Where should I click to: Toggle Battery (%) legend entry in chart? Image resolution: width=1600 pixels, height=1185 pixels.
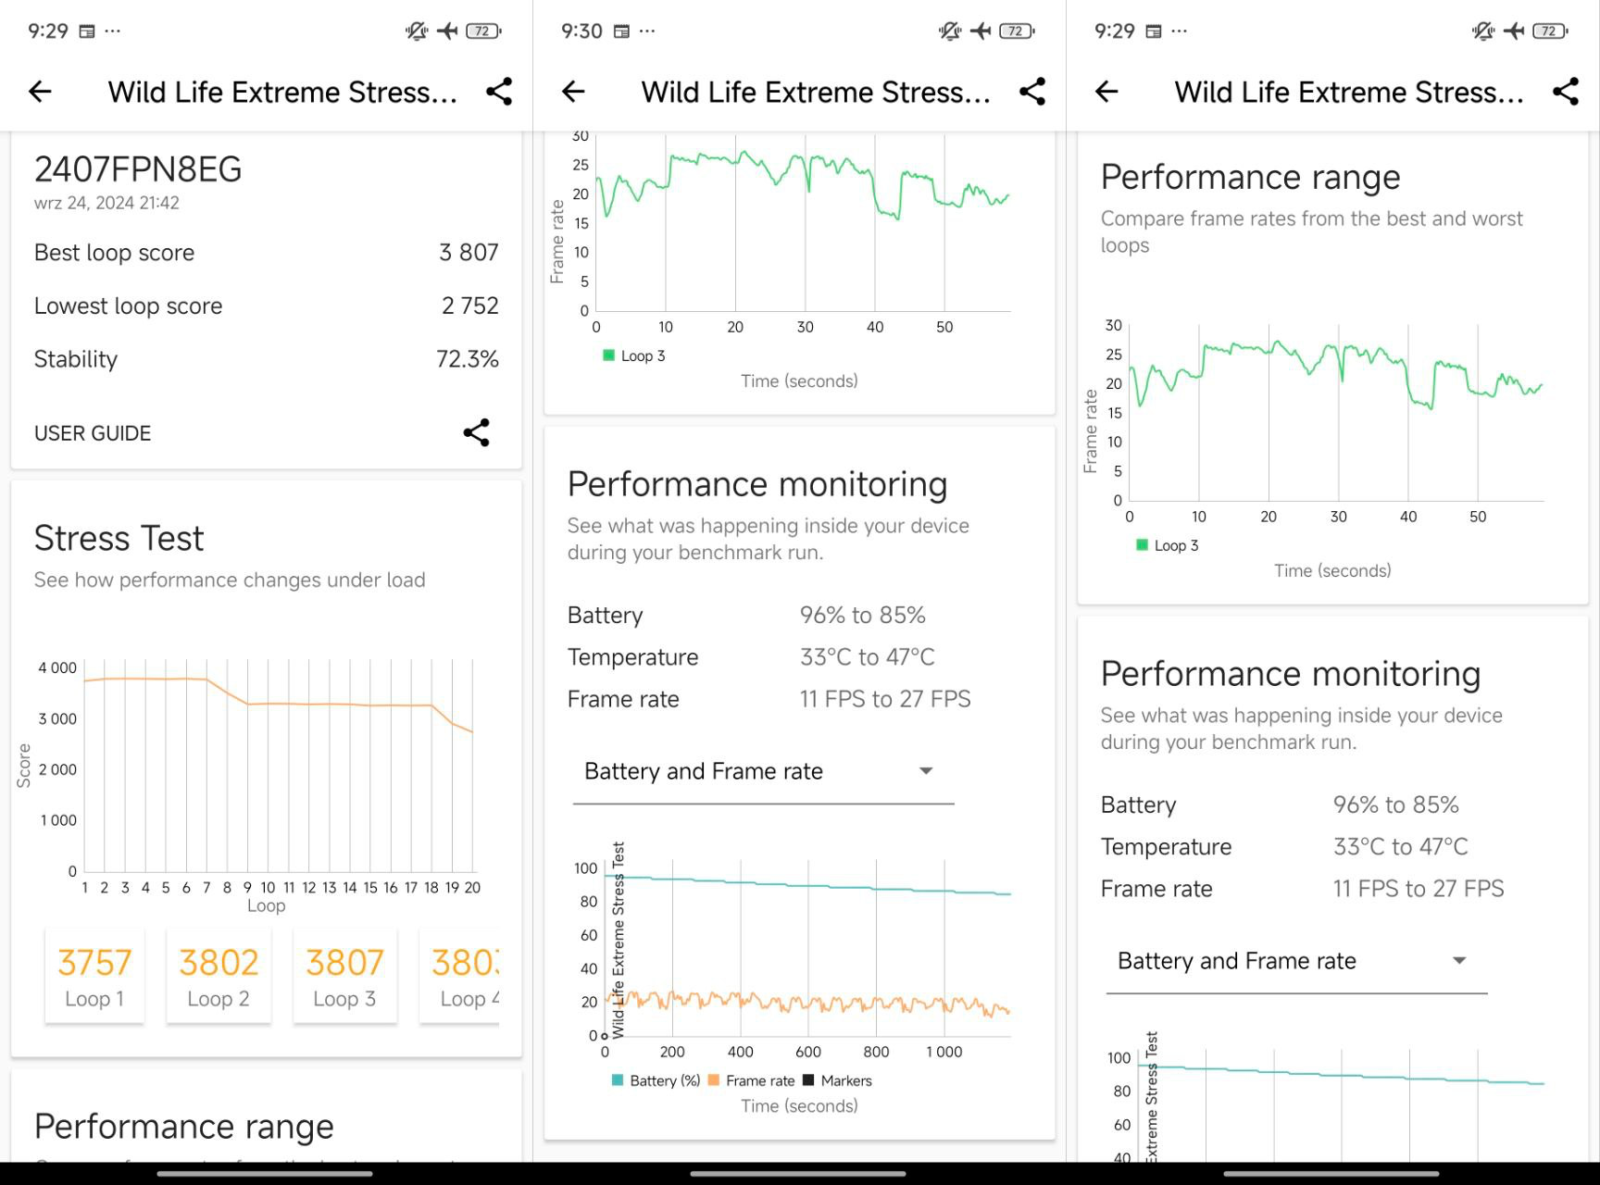click(x=655, y=1081)
